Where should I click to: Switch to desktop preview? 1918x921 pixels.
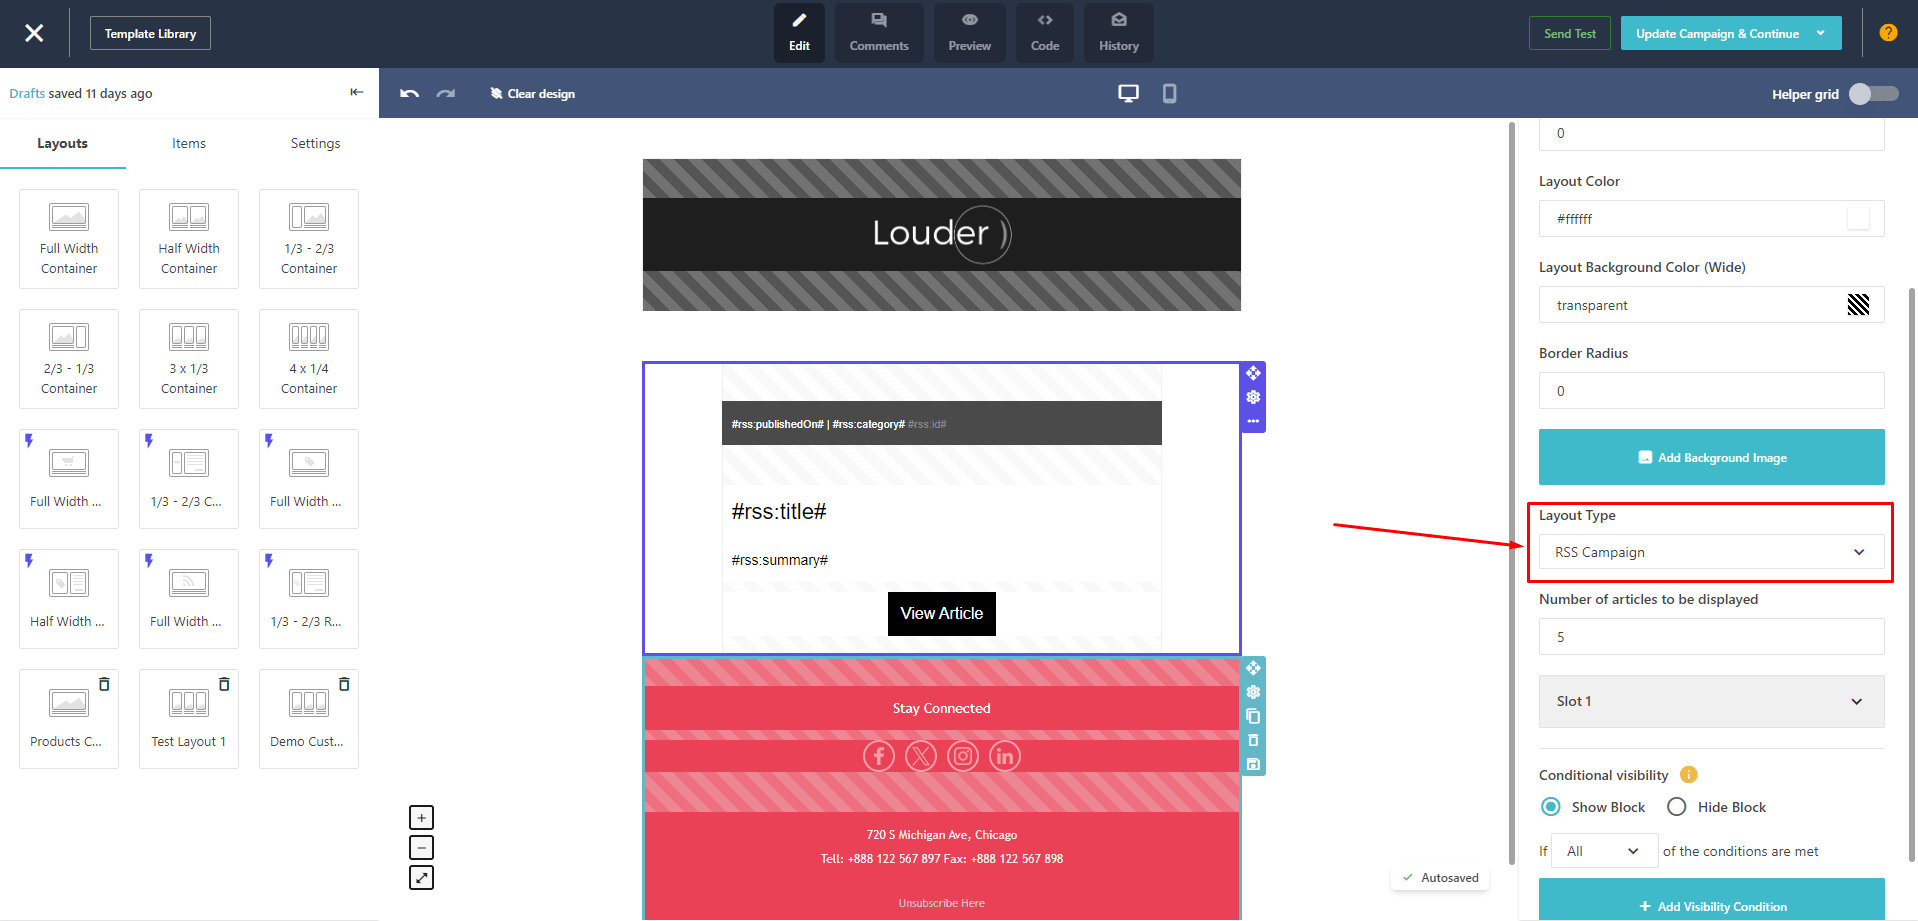1128,93
